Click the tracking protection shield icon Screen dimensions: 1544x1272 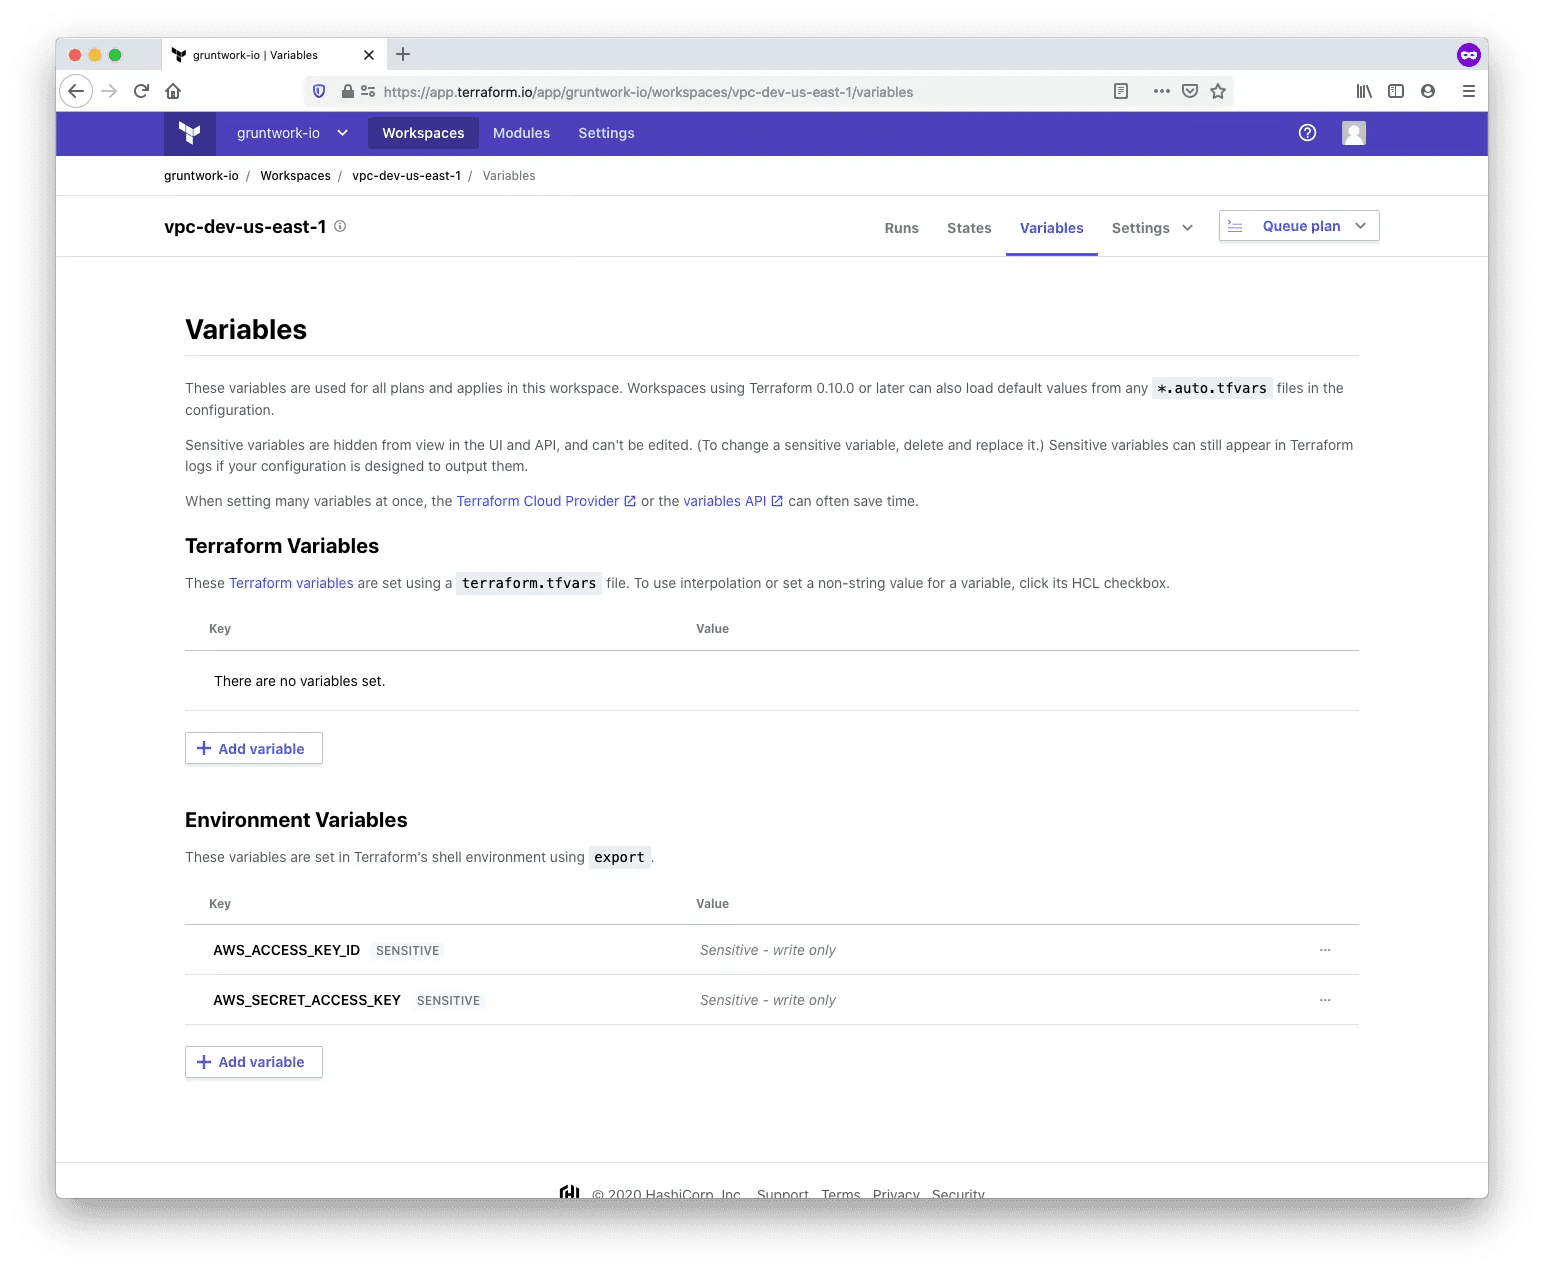pyautogui.click(x=319, y=91)
